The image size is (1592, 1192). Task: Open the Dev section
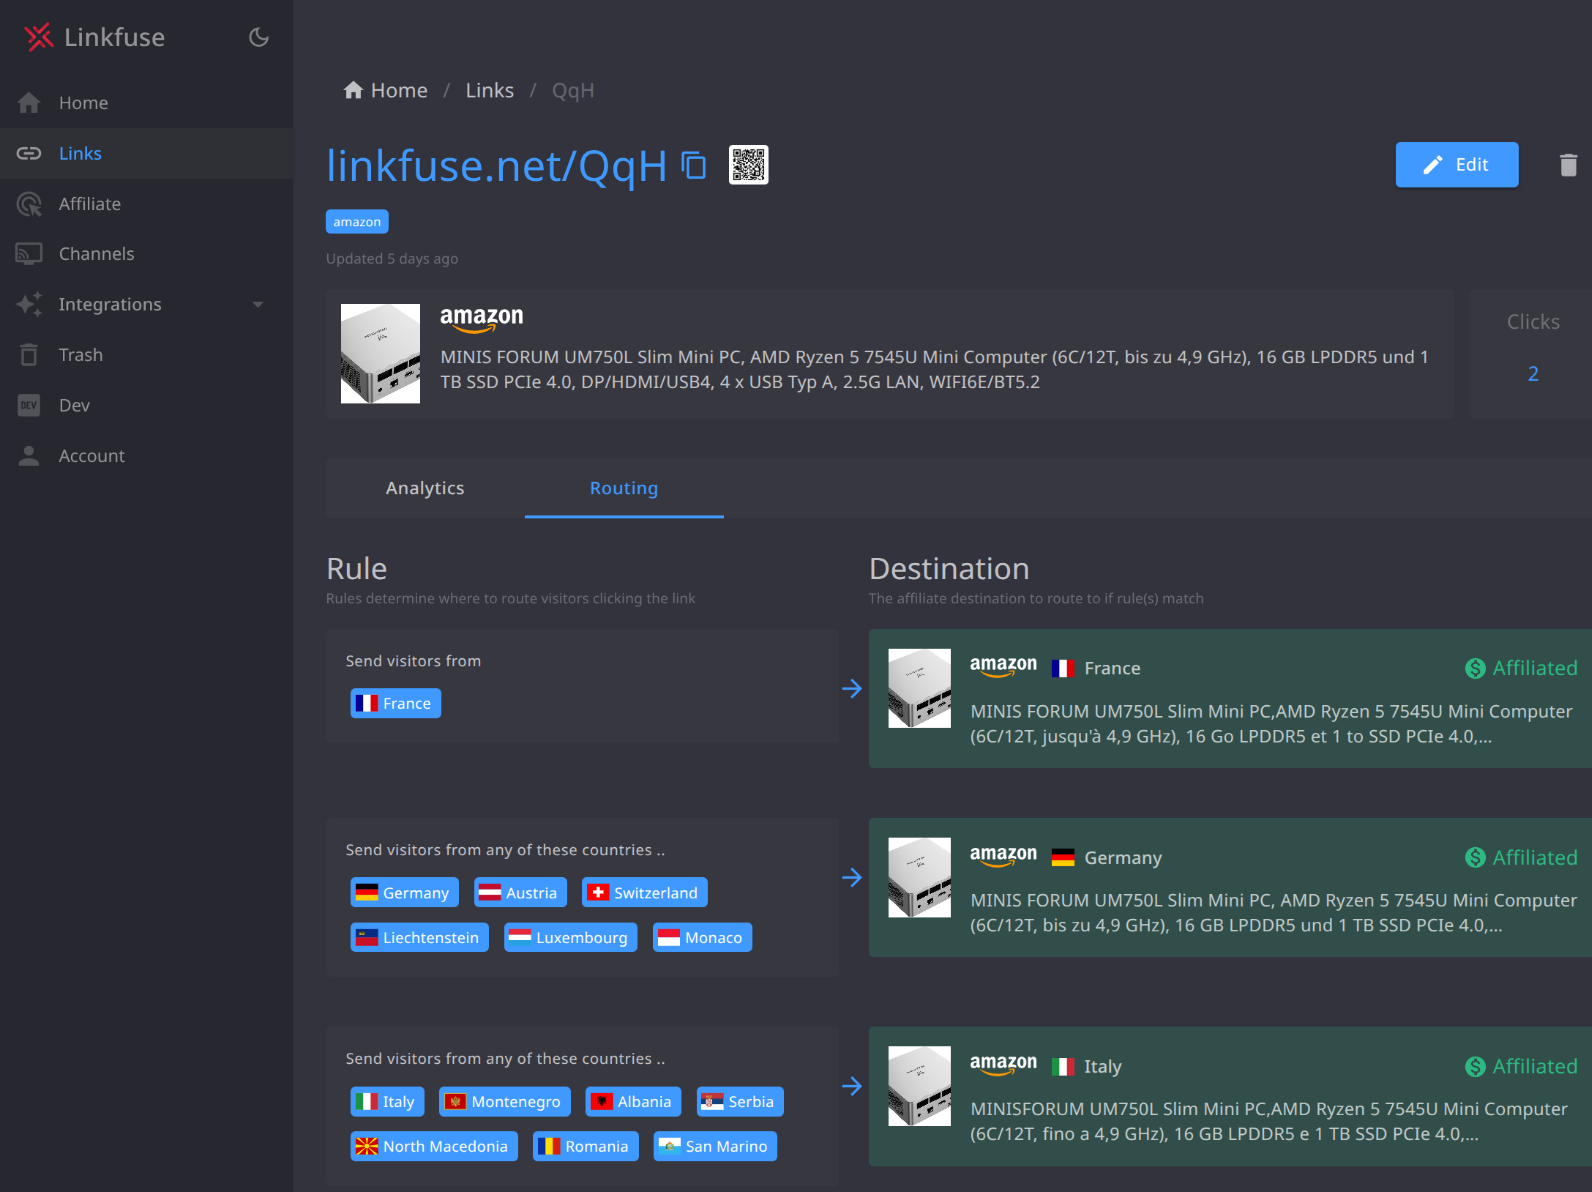[x=74, y=405]
